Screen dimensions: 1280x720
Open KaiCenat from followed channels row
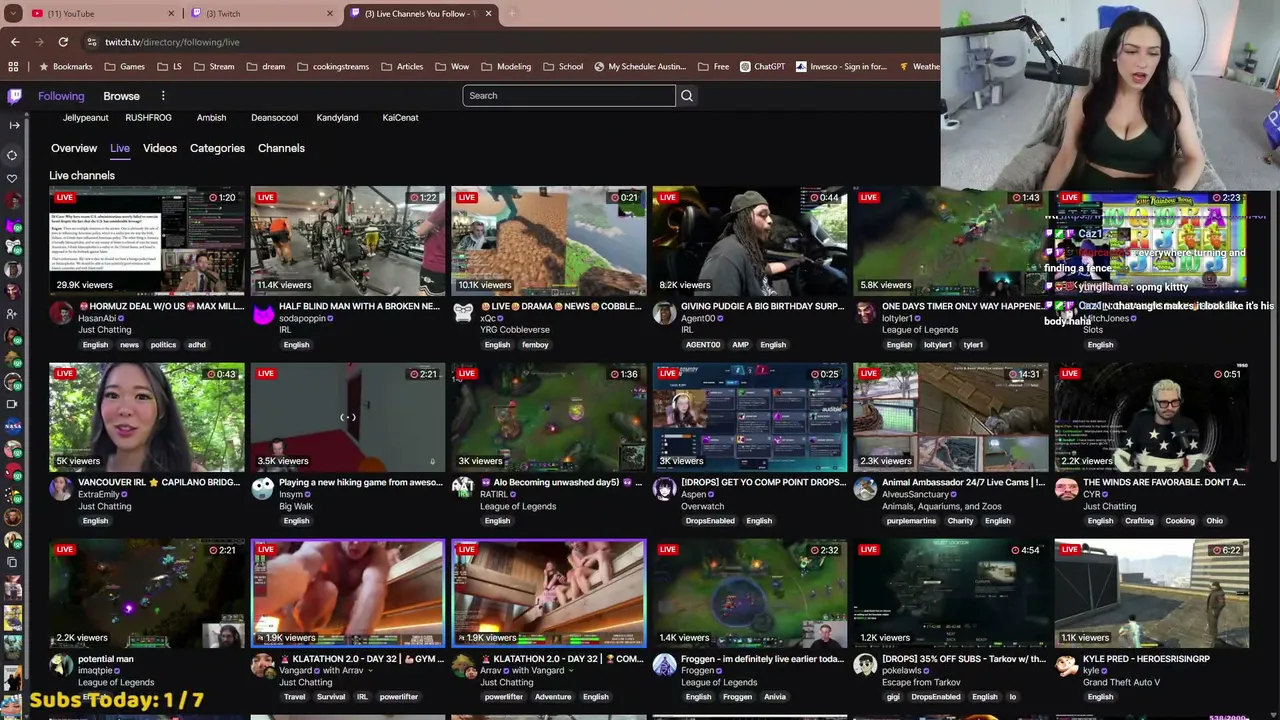click(400, 118)
